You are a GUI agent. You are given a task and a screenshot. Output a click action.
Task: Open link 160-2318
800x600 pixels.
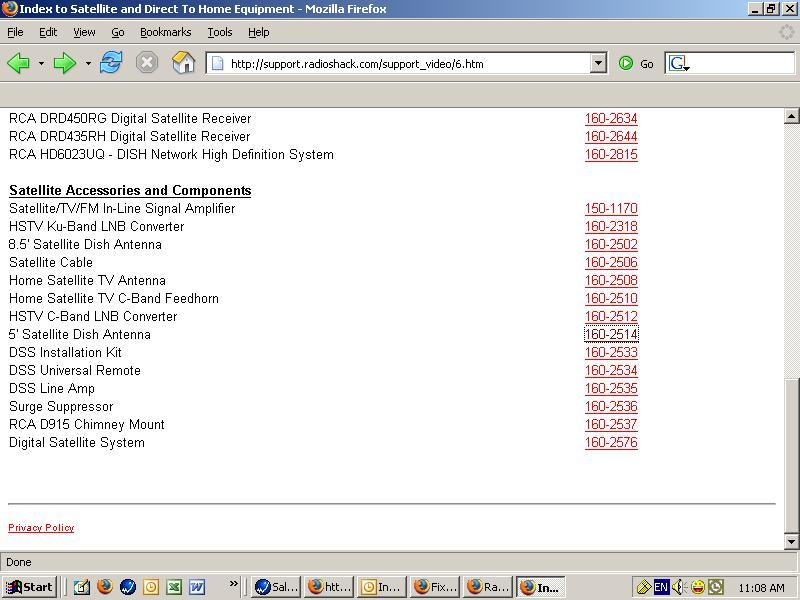611,227
